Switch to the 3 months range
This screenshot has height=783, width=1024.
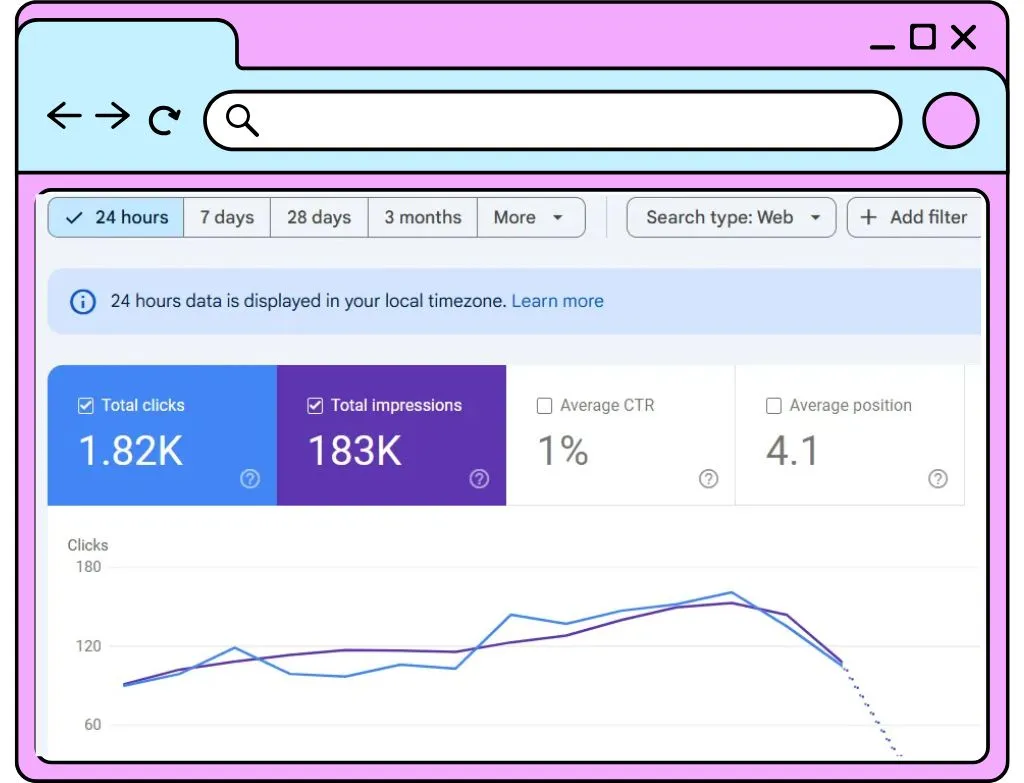tap(423, 217)
